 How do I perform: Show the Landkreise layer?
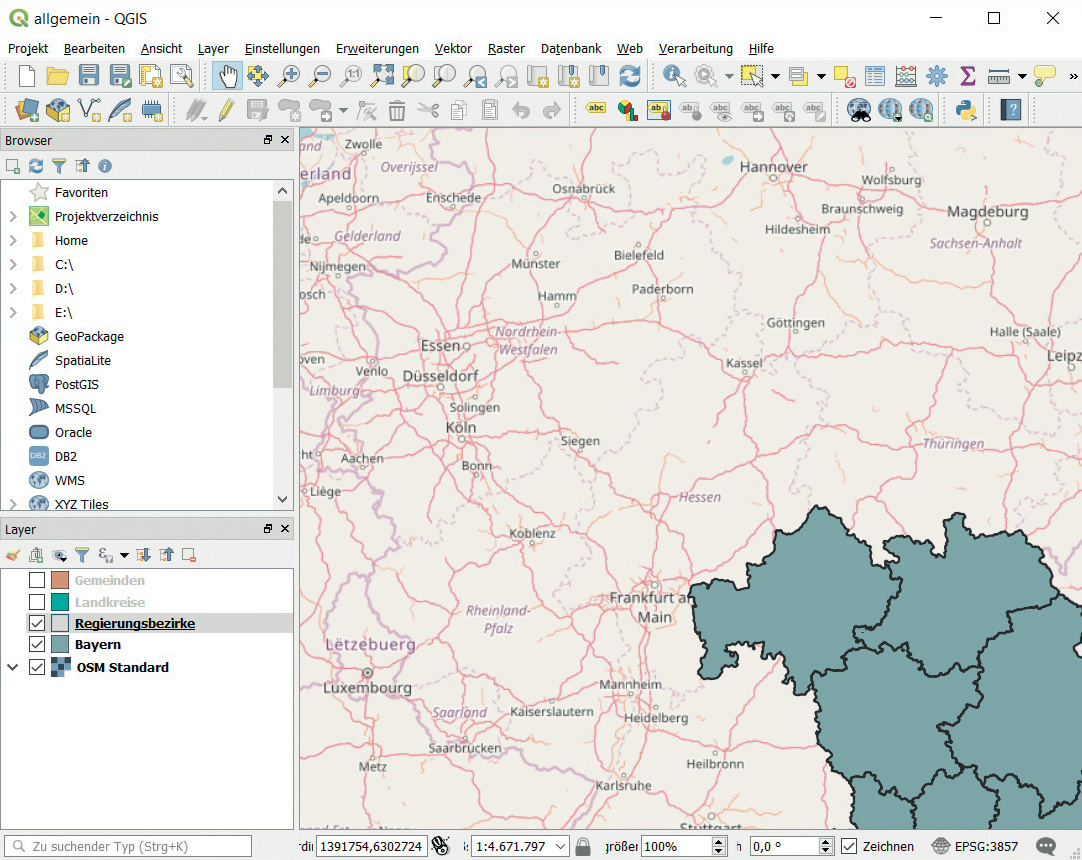pyautogui.click(x=37, y=602)
